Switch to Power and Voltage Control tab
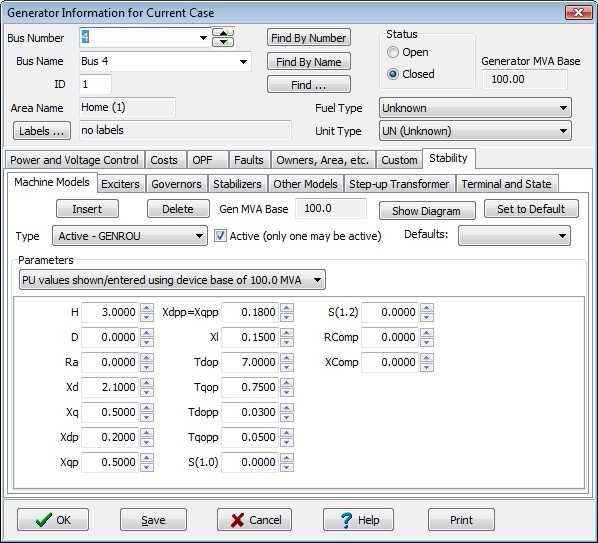 [74, 160]
